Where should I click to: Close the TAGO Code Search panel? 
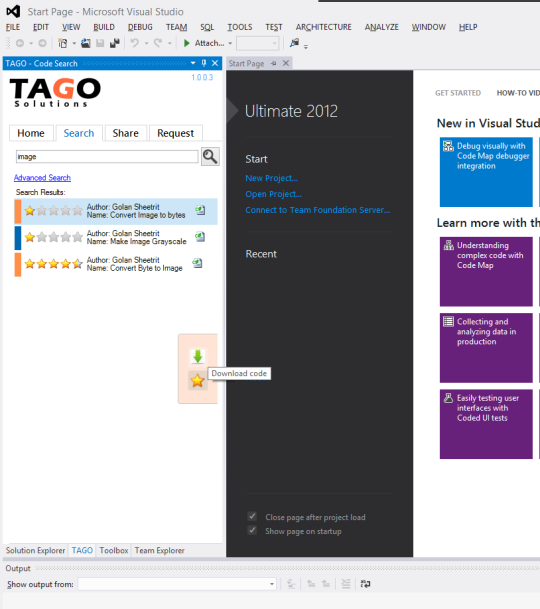pyautogui.click(x=215, y=63)
